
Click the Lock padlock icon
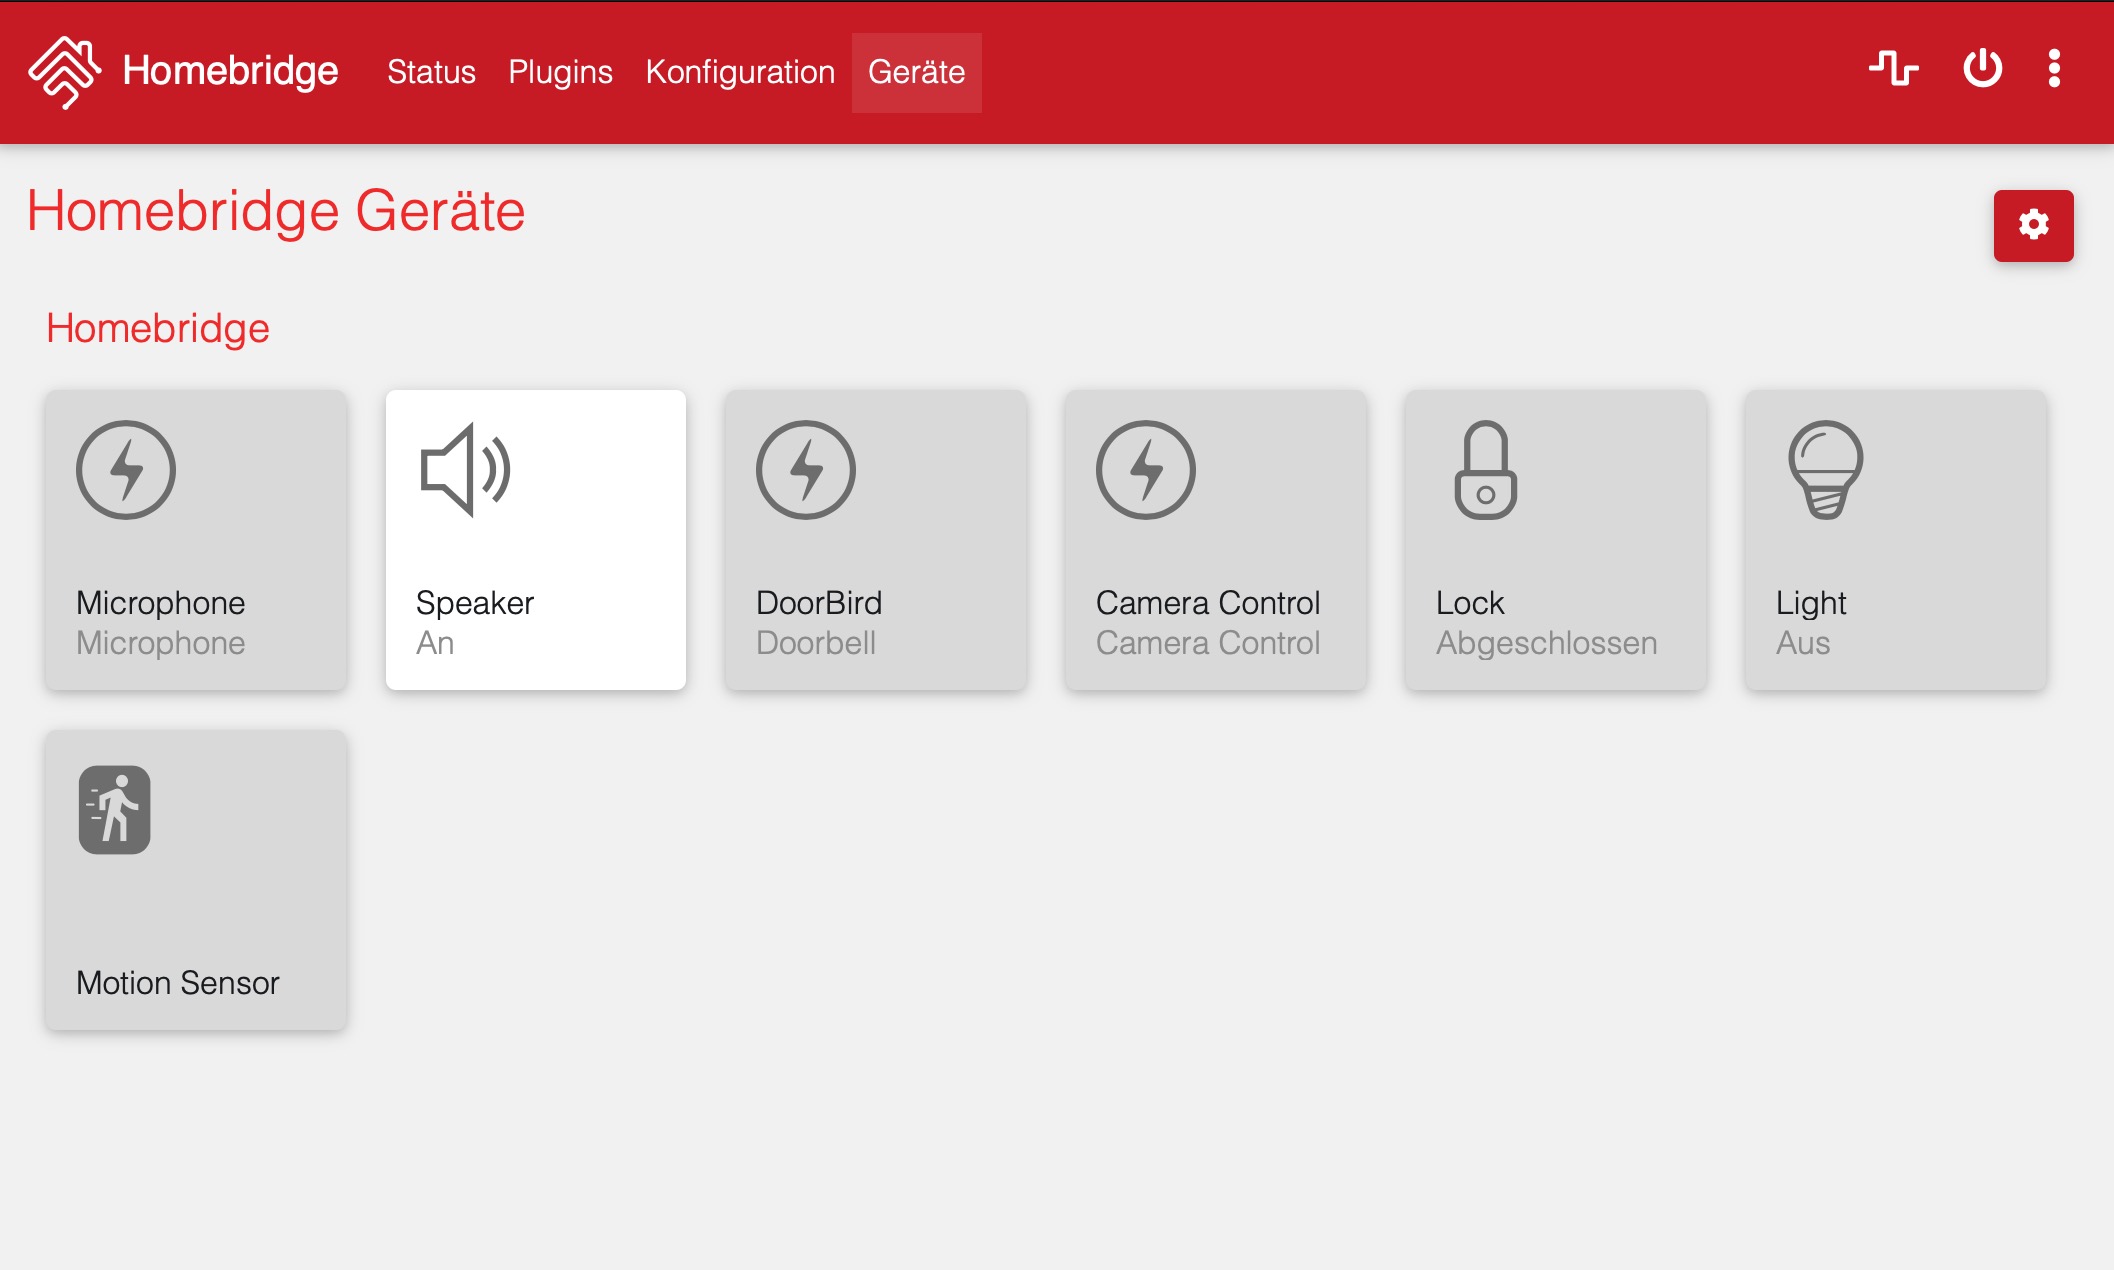1486,470
